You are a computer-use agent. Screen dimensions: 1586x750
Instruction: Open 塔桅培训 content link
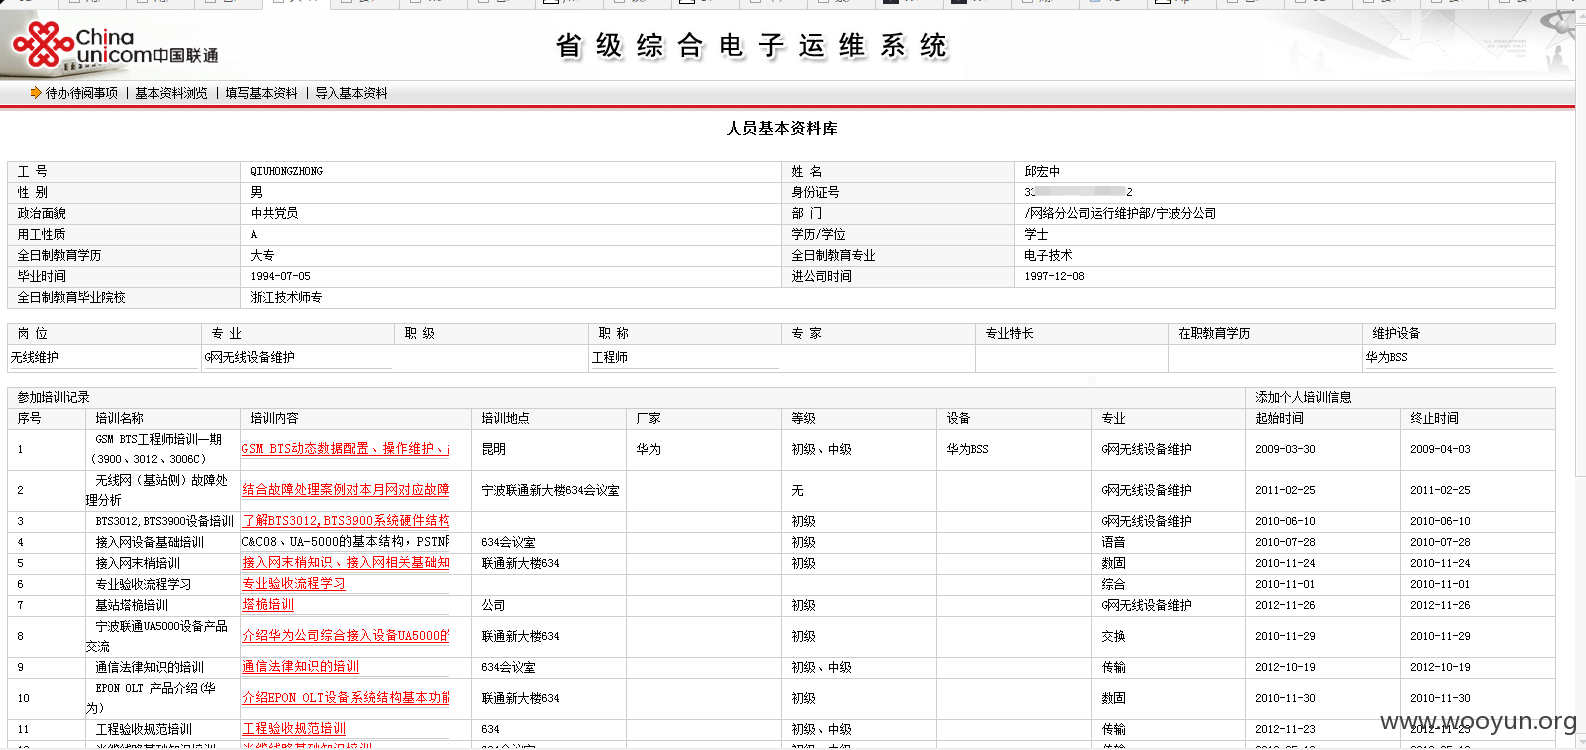[x=268, y=605]
